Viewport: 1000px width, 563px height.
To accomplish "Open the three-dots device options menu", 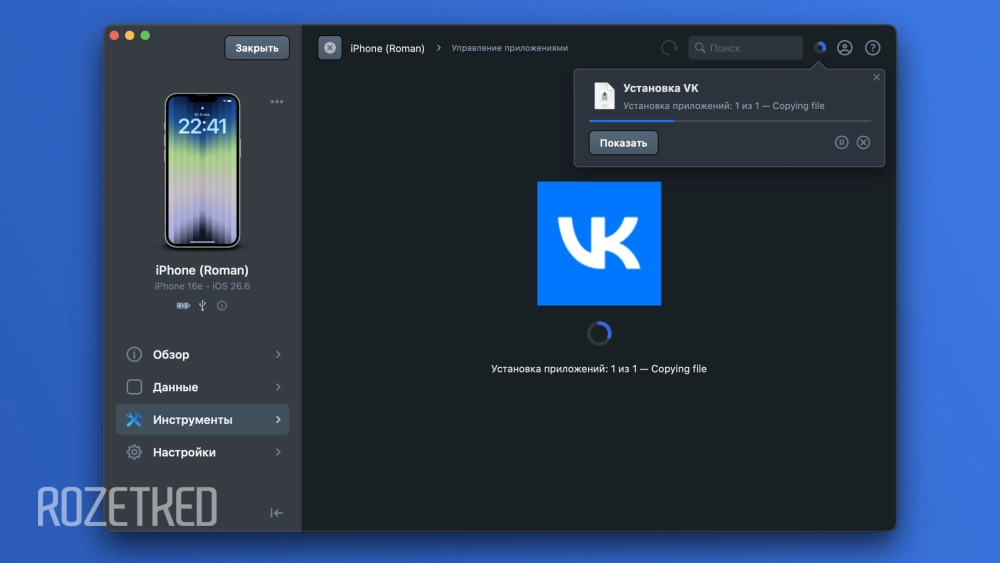I will pyautogui.click(x=276, y=101).
